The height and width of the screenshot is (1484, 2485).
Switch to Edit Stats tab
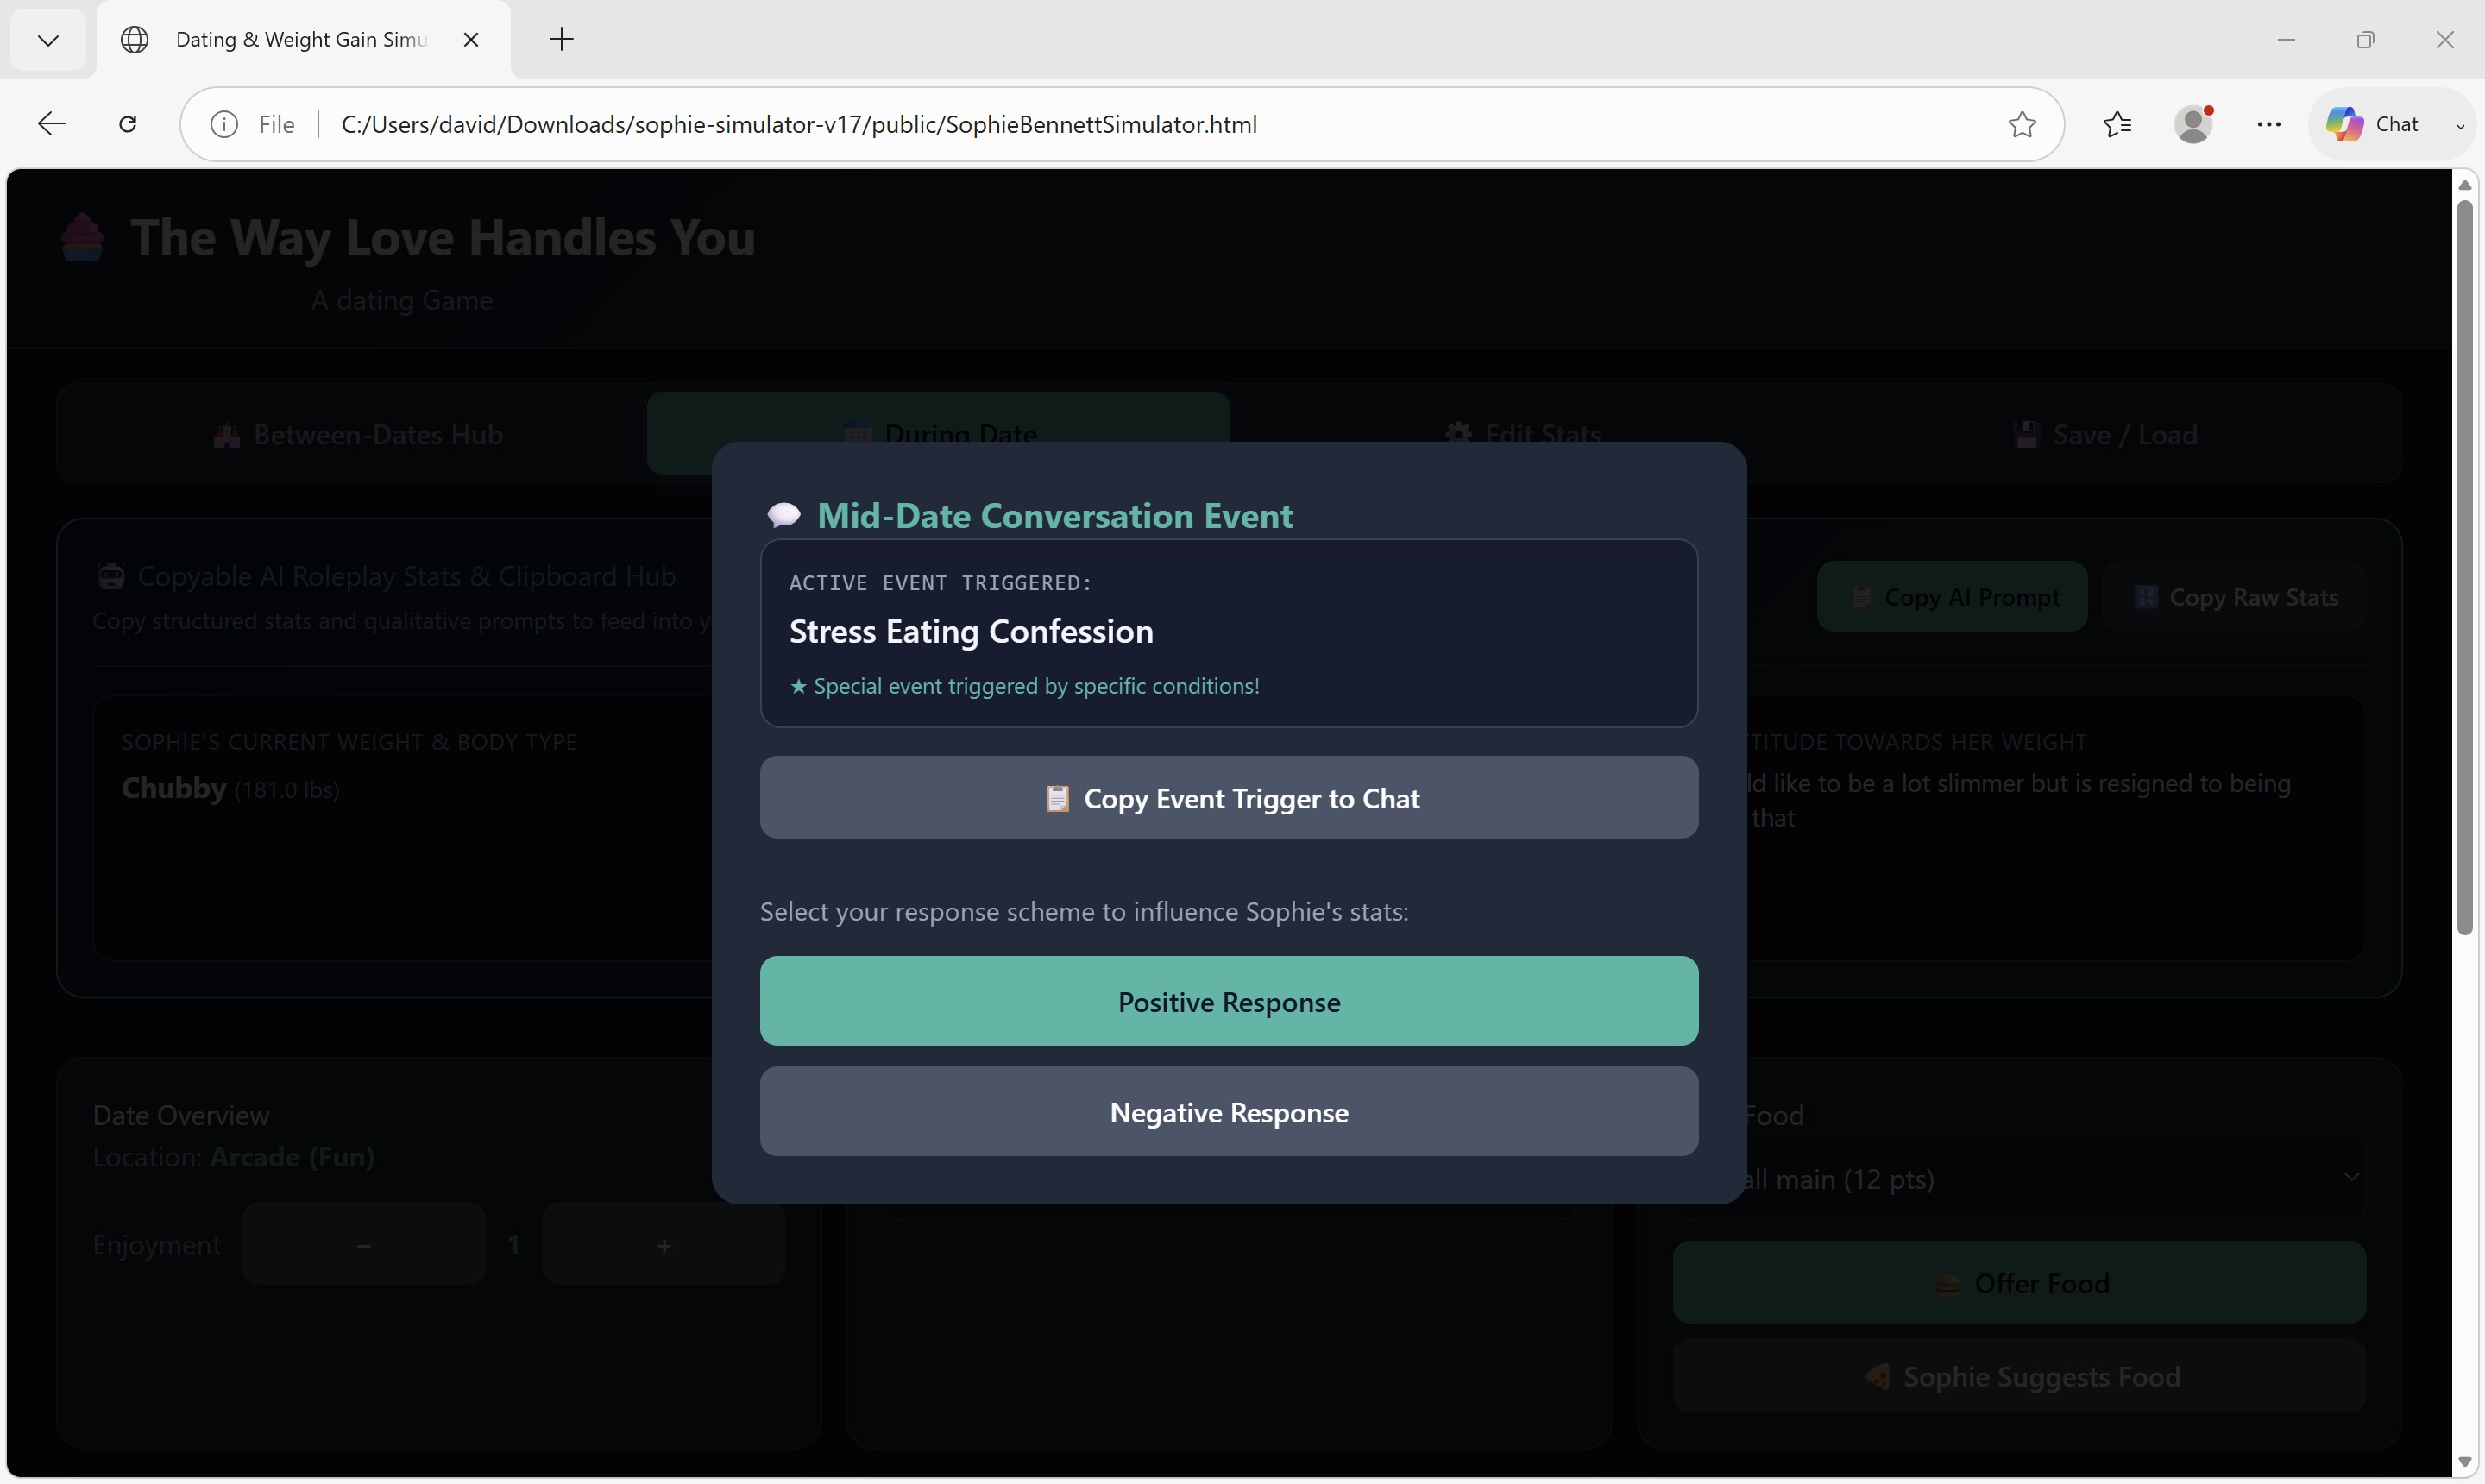point(1522,434)
